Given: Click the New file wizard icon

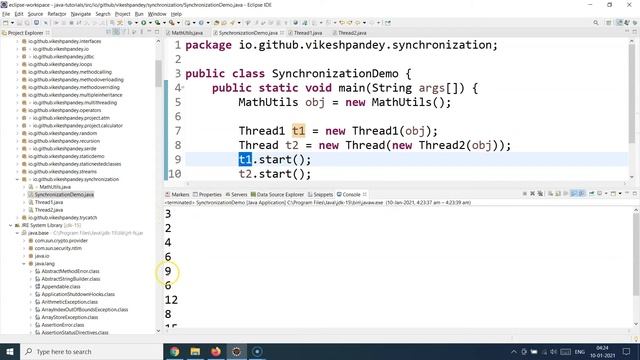Looking at the screenshot, I should tap(6, 23).
